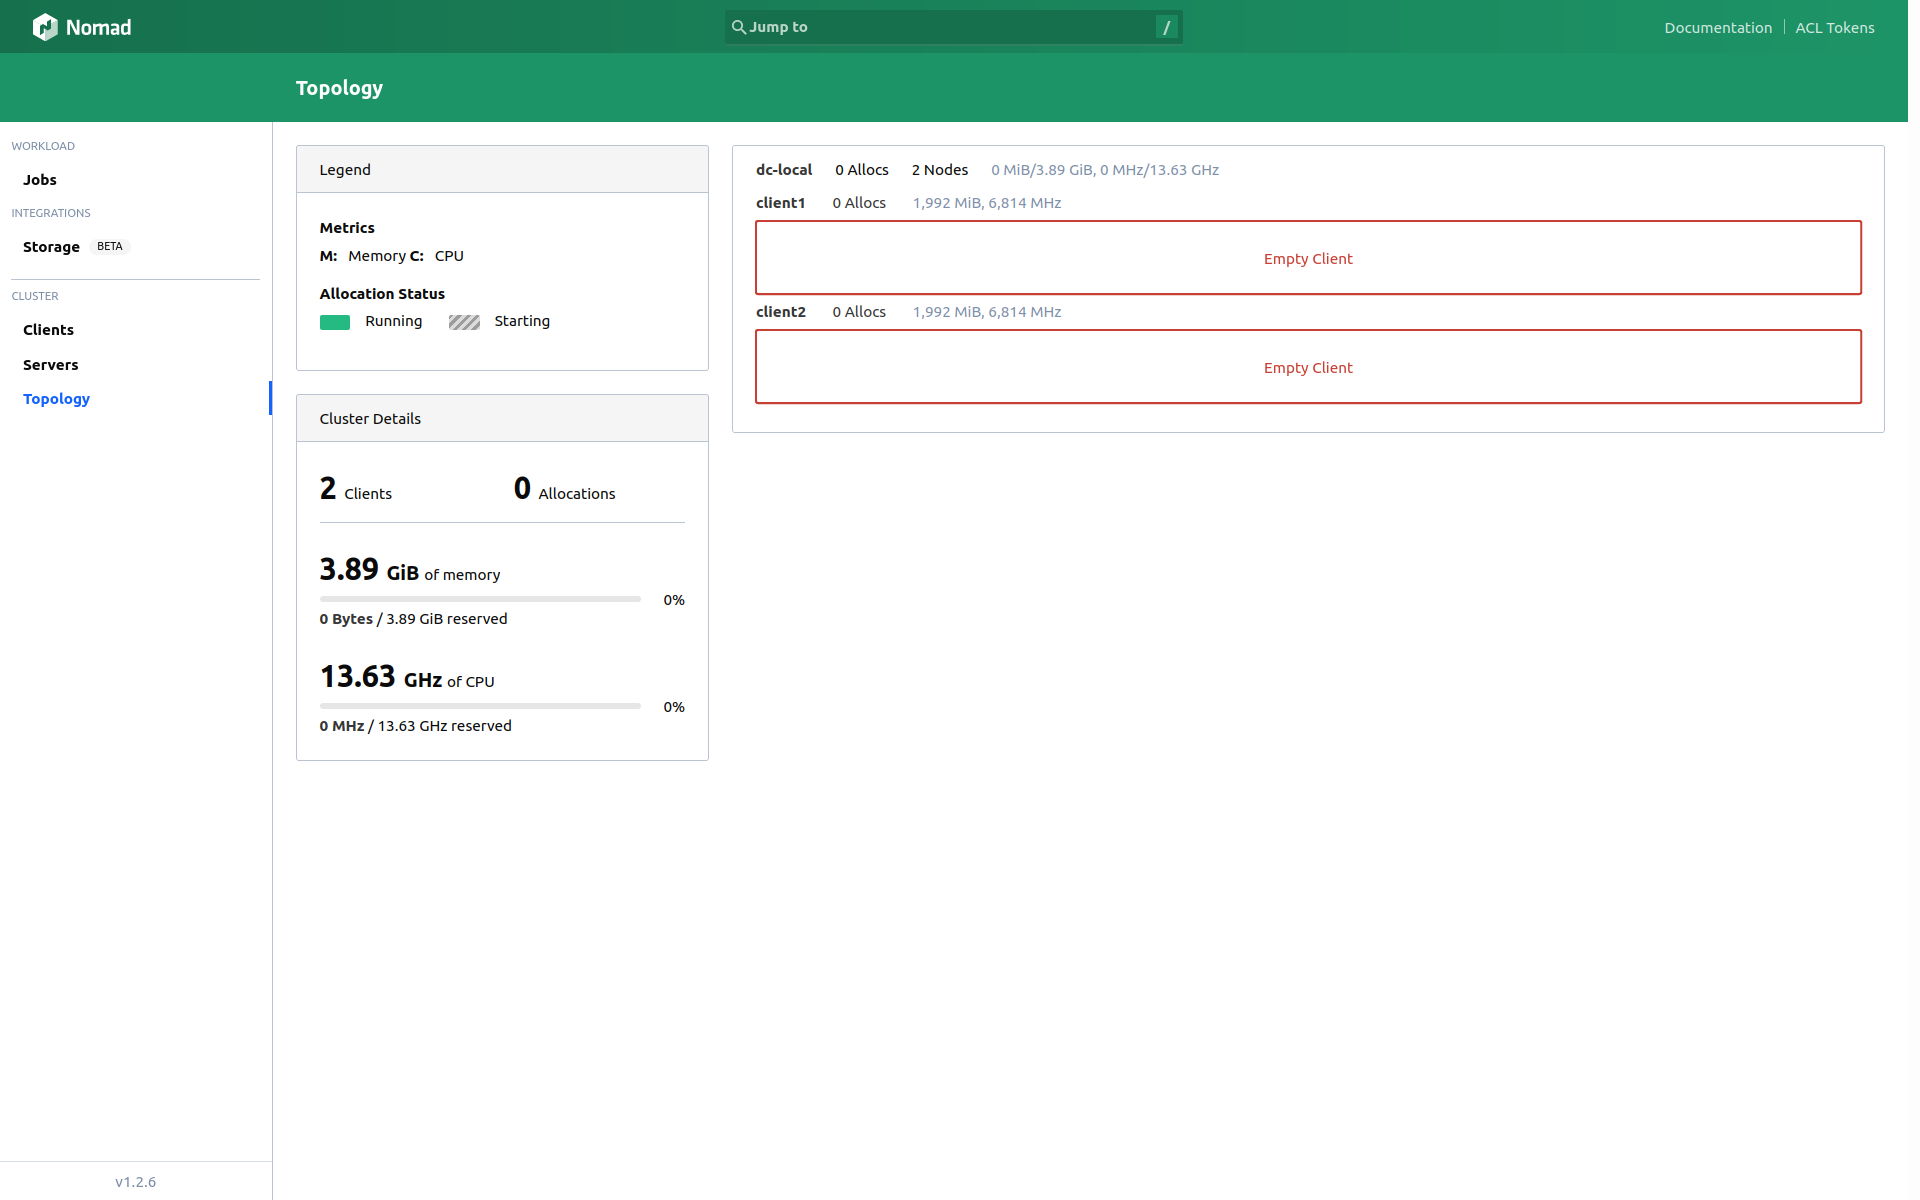The height and width of the screenshot is (1200, 1920).
Task: Click the dc-local datacenter label
Action: point(784,170)
